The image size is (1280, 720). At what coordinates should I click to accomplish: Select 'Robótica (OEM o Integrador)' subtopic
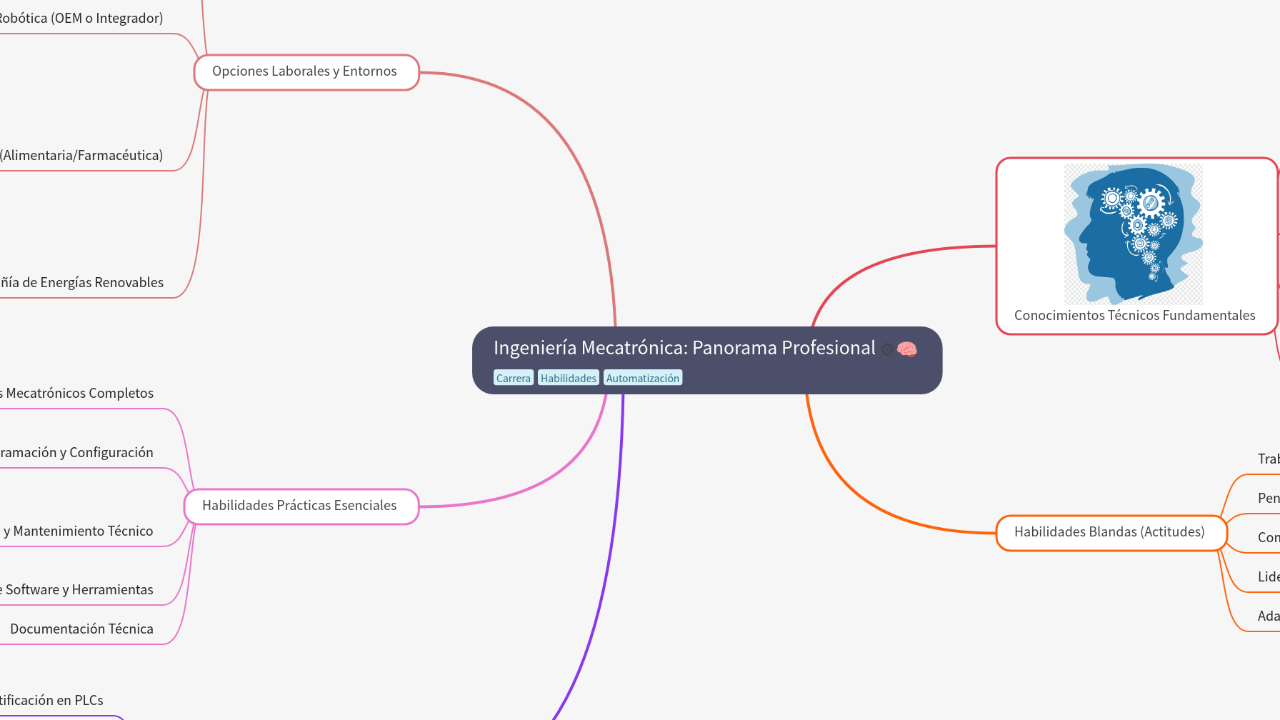pos(80,17)
